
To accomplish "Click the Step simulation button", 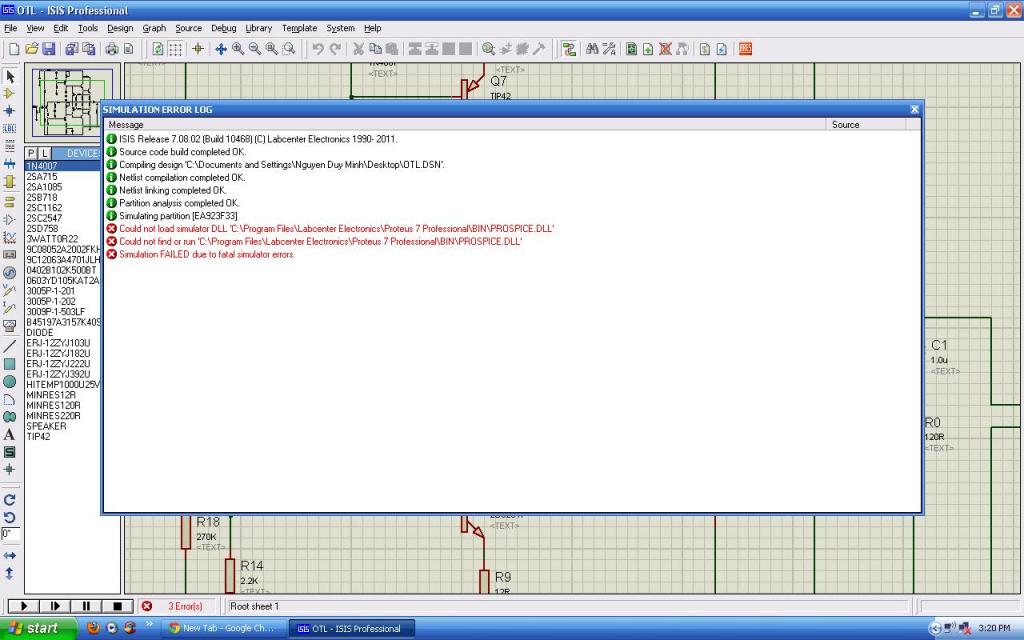I will click(x=55, y=607).
